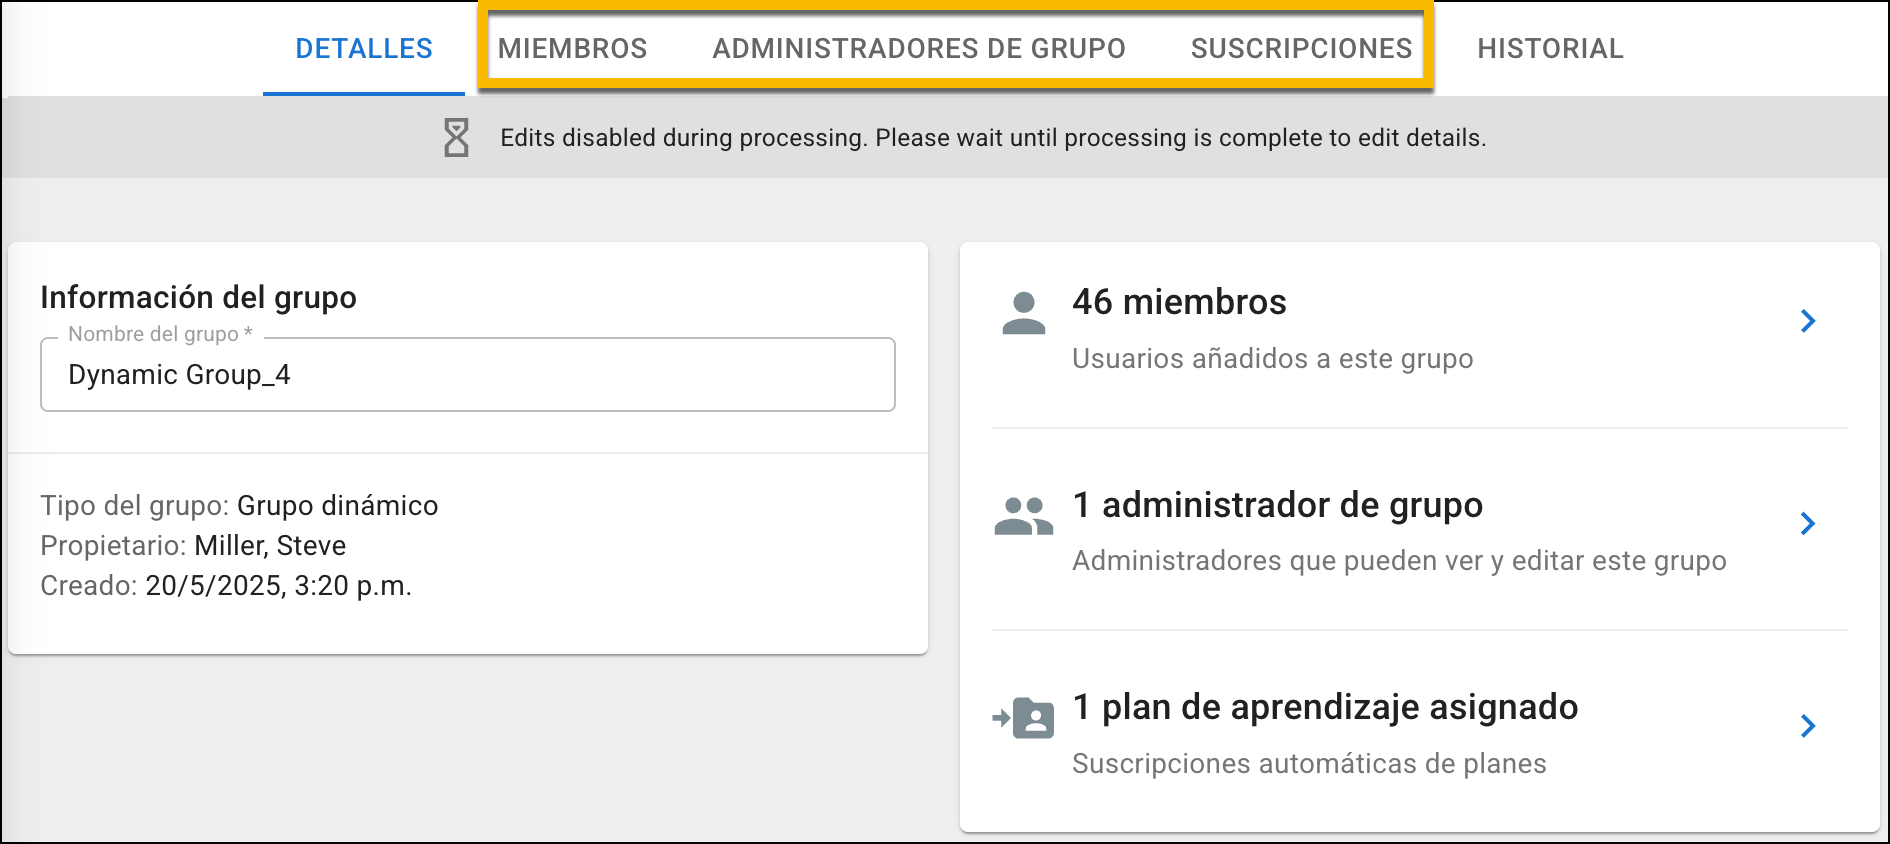
Task: Click the Información del grupo heading
Action: [x=198, y=297]
